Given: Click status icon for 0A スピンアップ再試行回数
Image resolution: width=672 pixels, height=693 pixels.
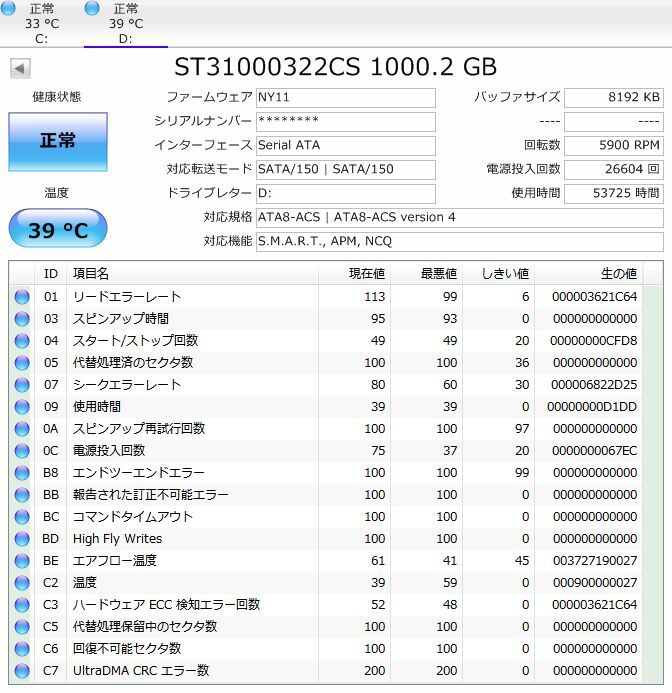Looking at the screenshot, I should tap(22, 429).
